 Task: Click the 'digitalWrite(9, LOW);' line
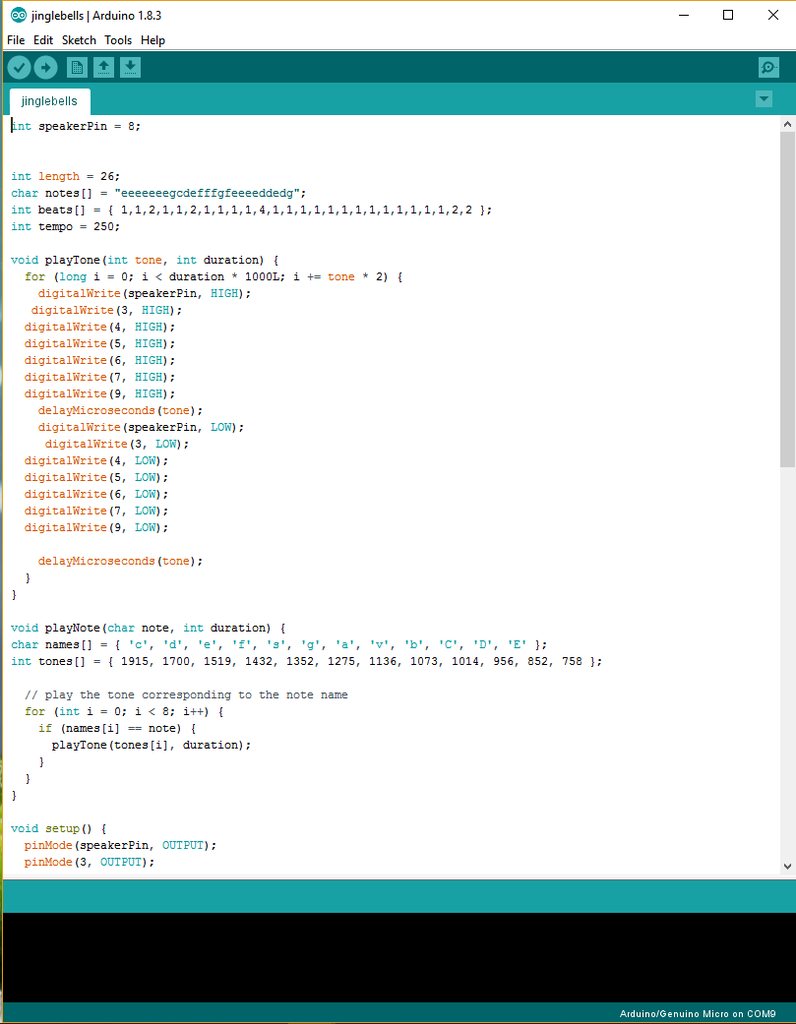click(97, 528)
